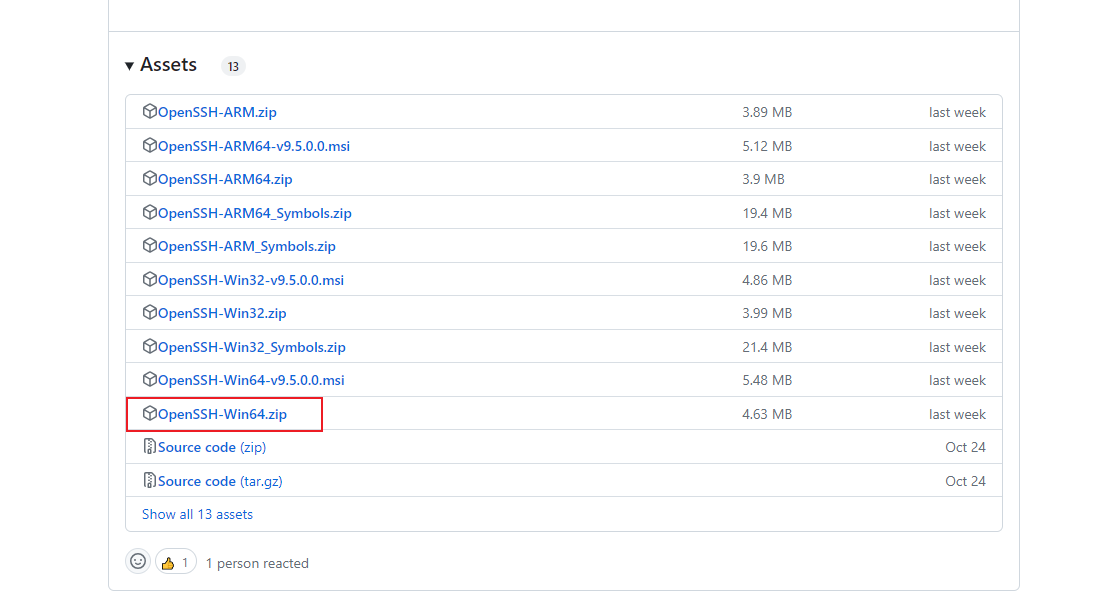Click the package icon beside OpenSSH-ARM64.zip

pos(149,178)
